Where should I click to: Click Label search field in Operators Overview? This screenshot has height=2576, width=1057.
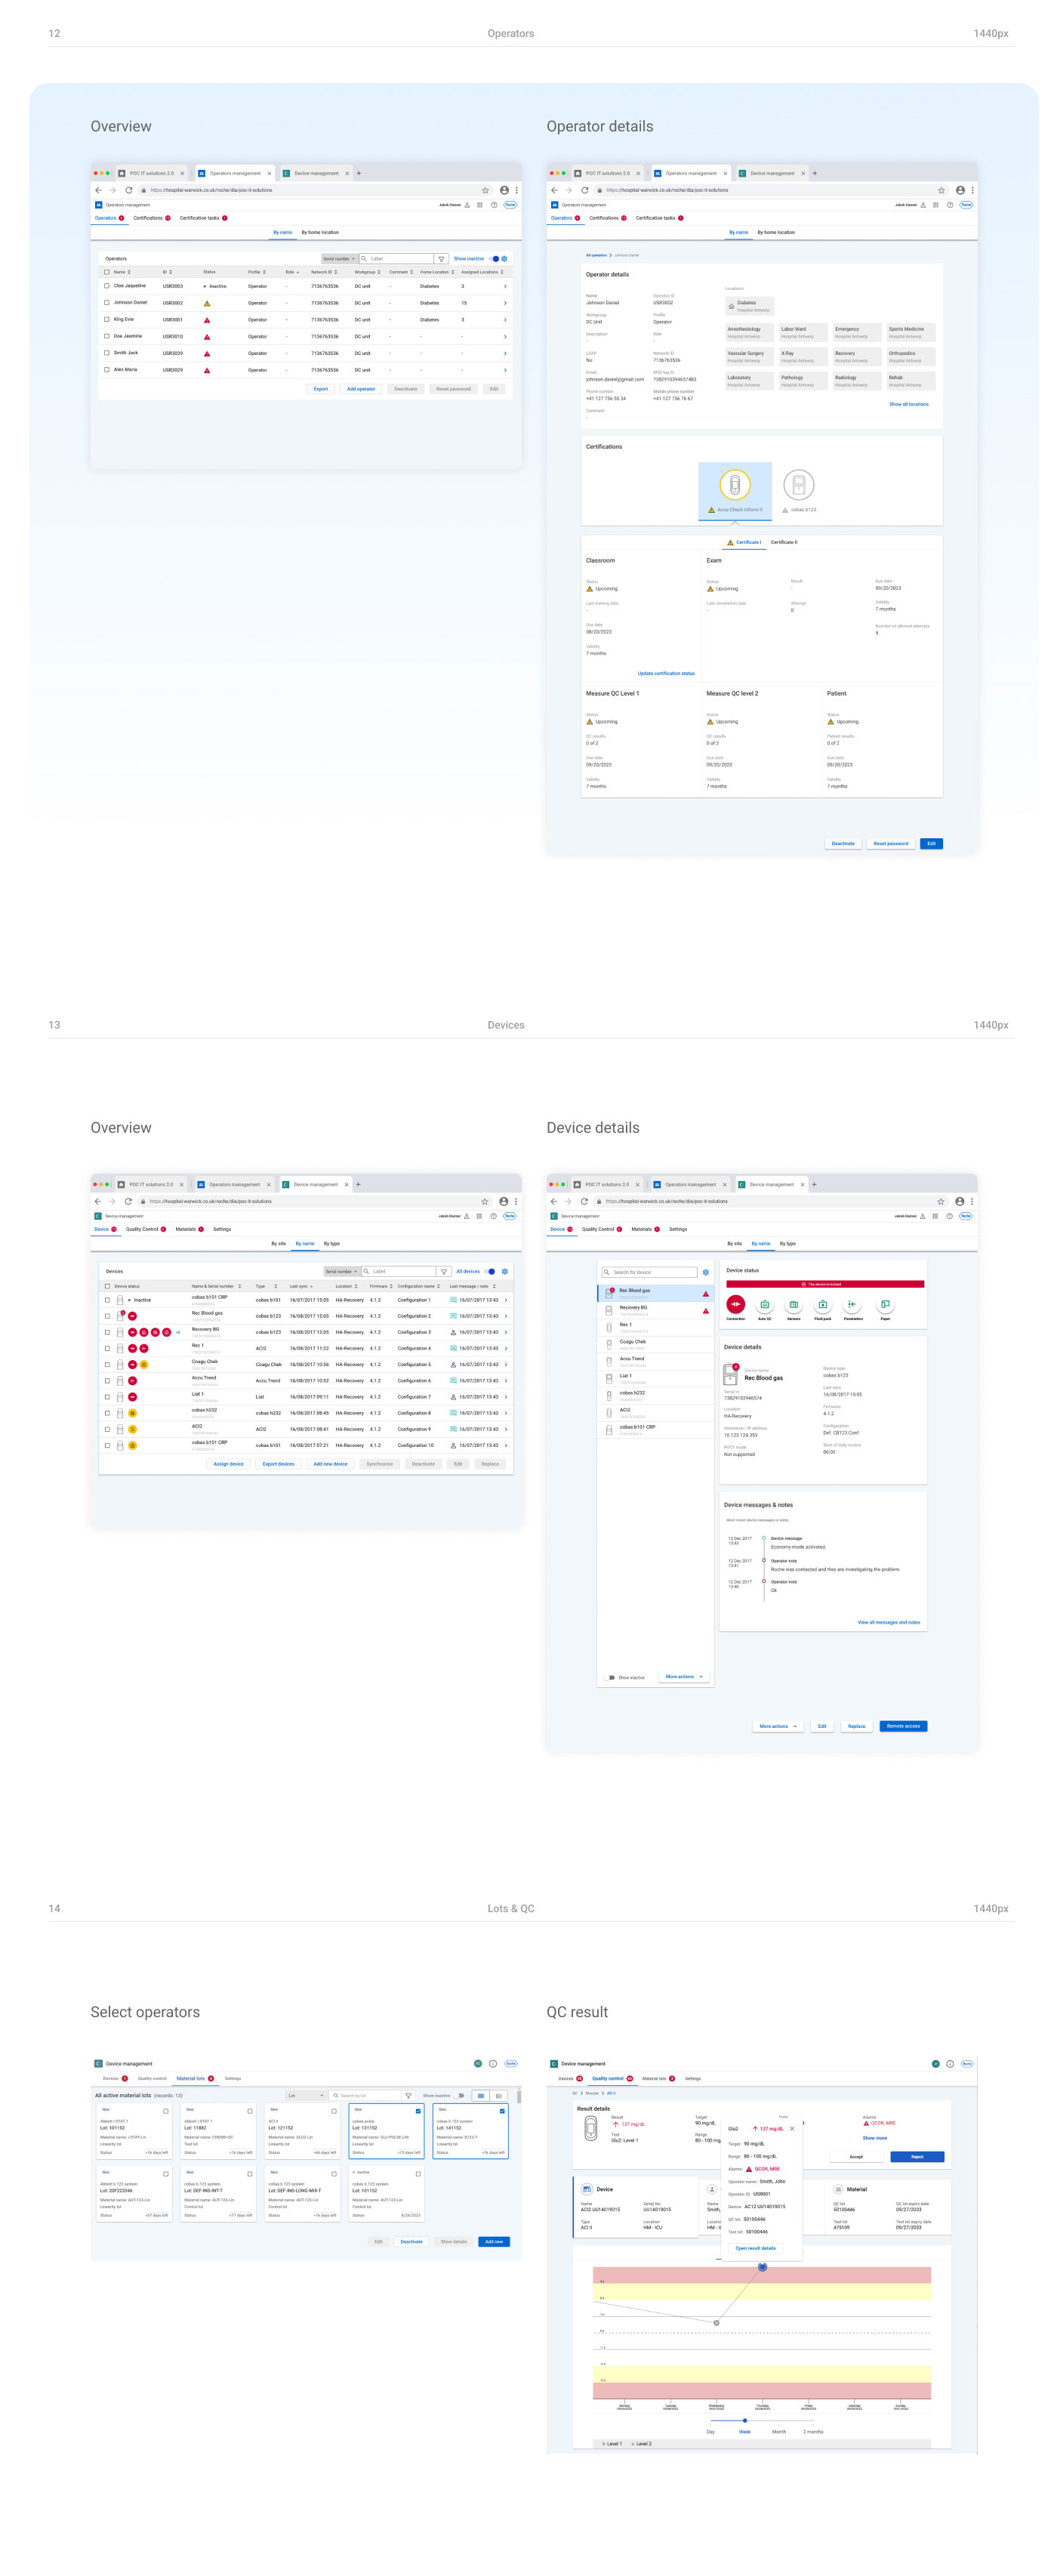[396, 259]
